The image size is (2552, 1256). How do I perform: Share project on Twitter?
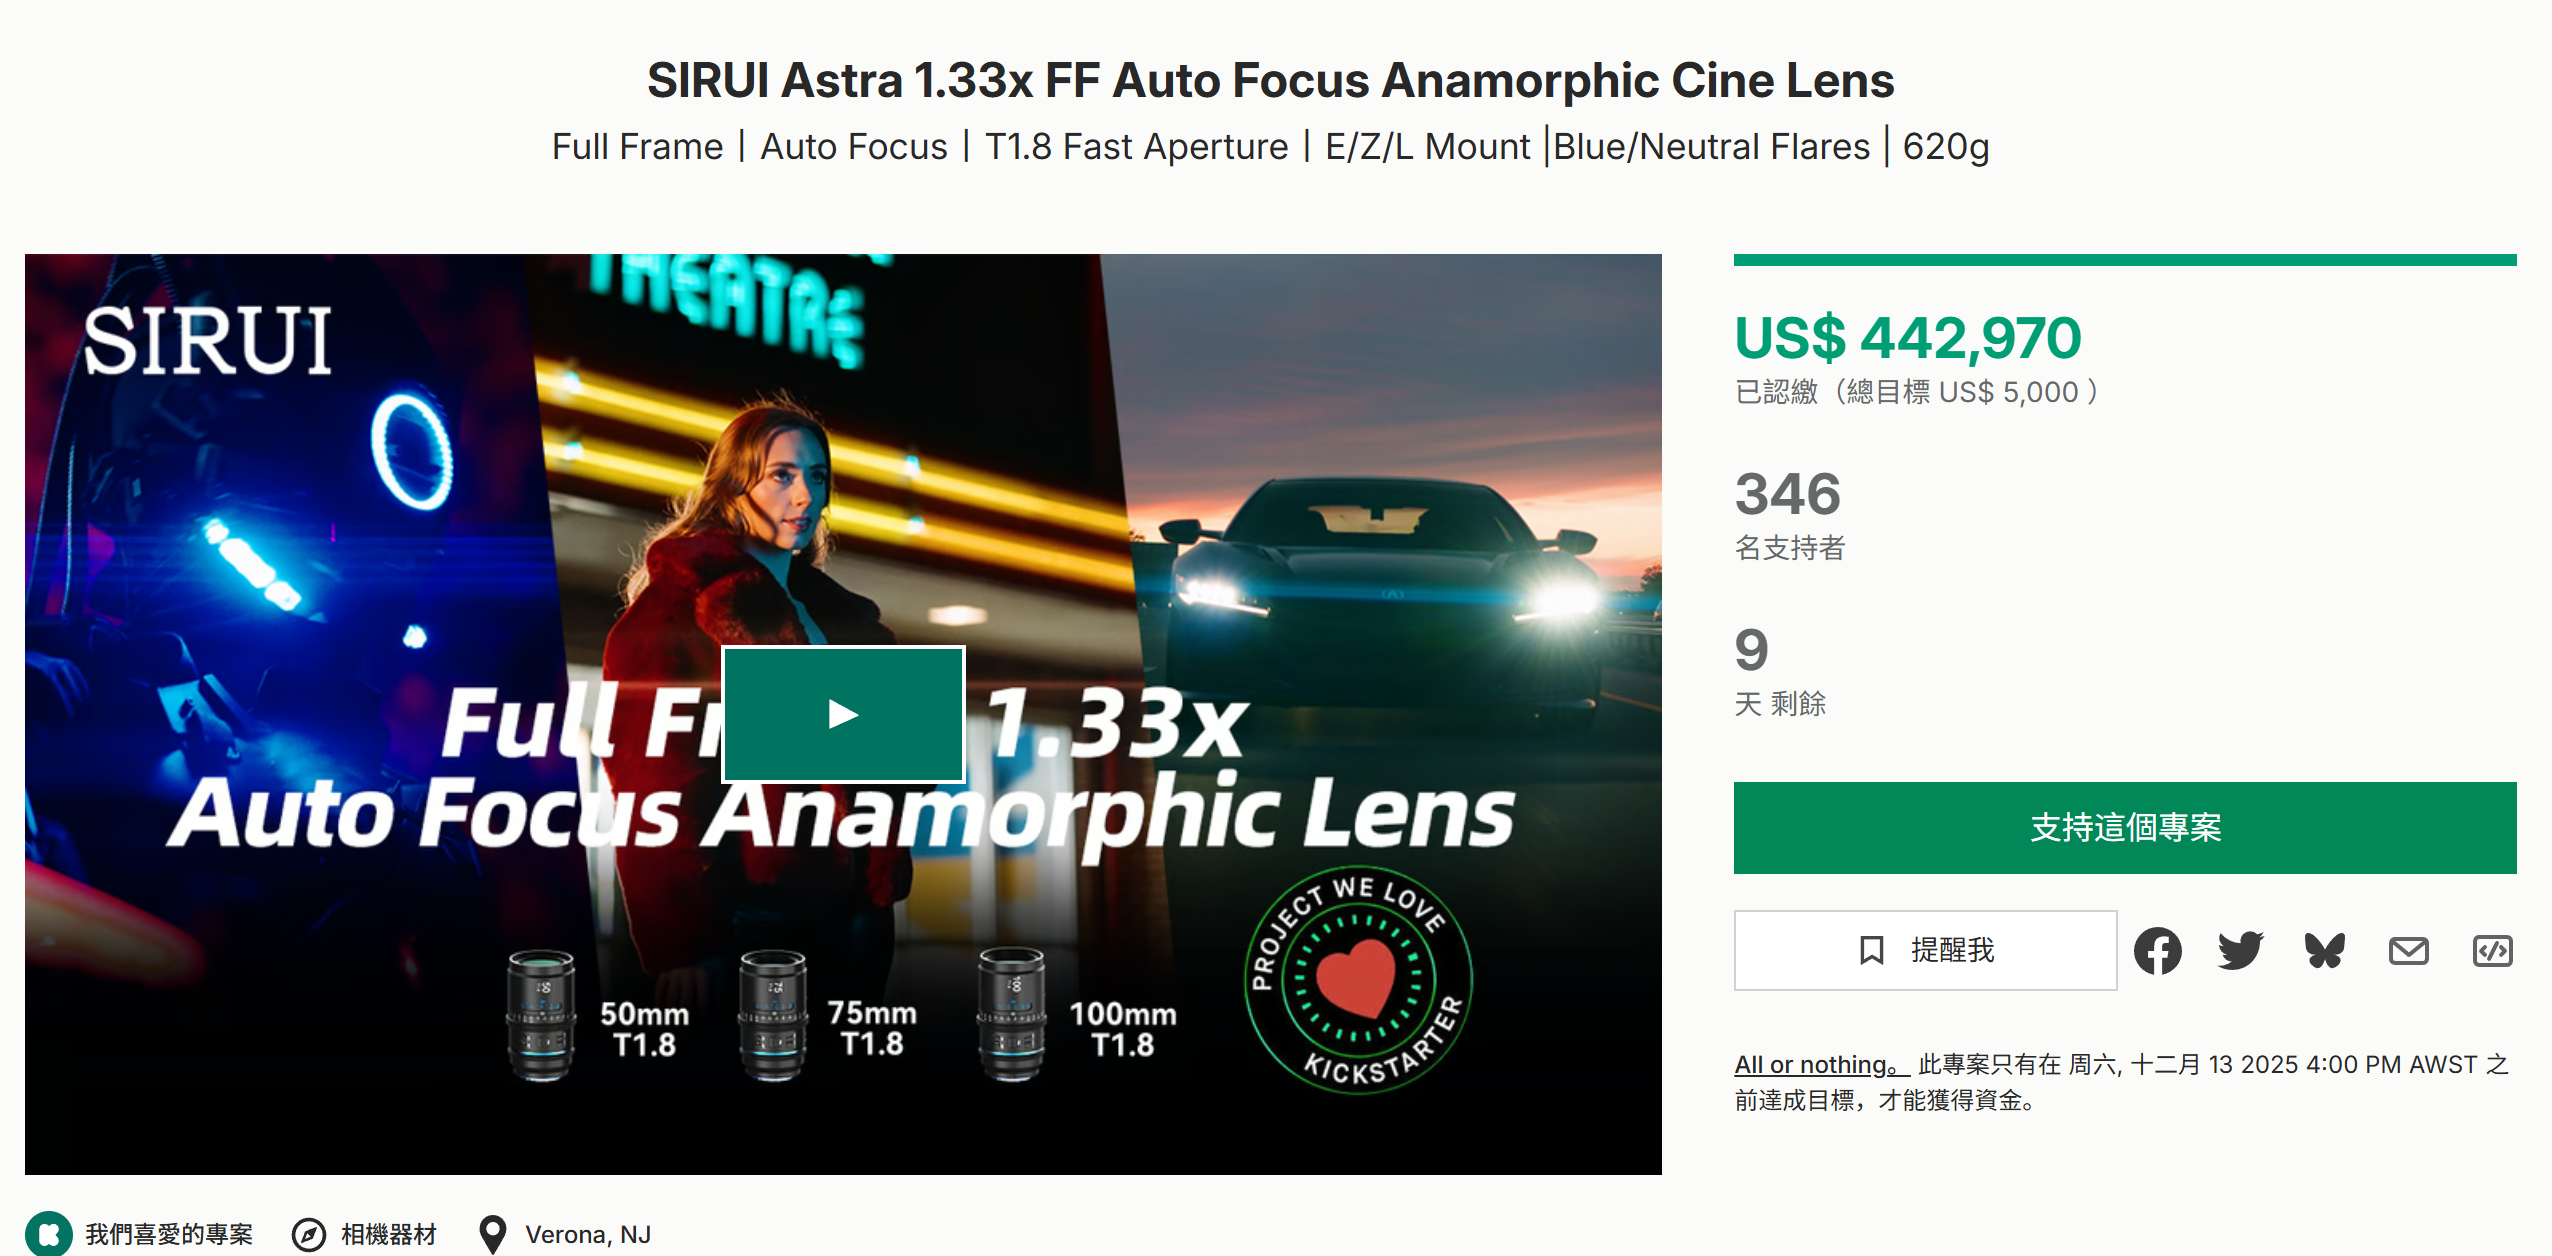[x=2240, y=950]
